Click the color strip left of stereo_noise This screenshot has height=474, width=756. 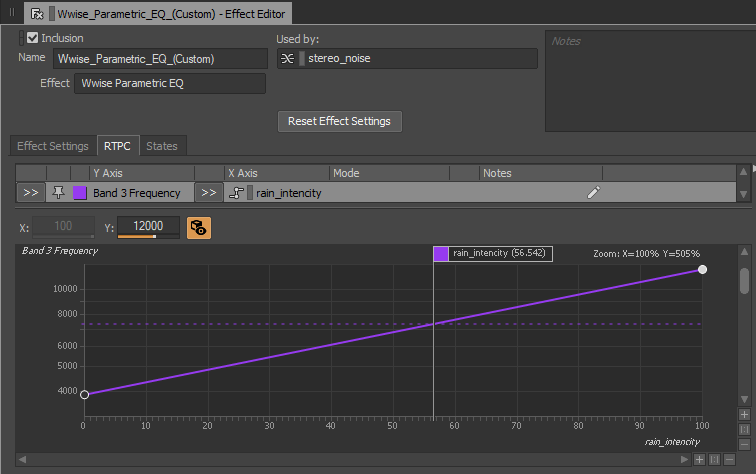pyautogui.click(x=302, y=58)
